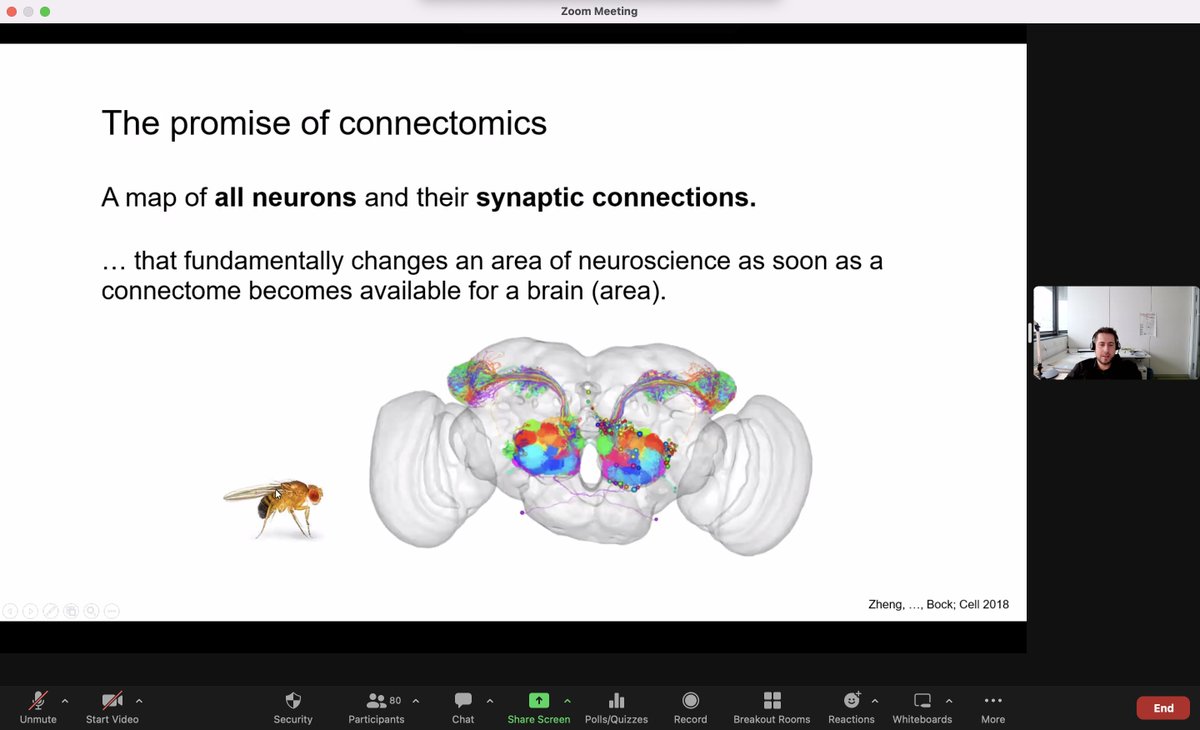This screenshot has height=730, width=1200.
Task: Expand arrow beside Reactions
Action: coord(875,701)
